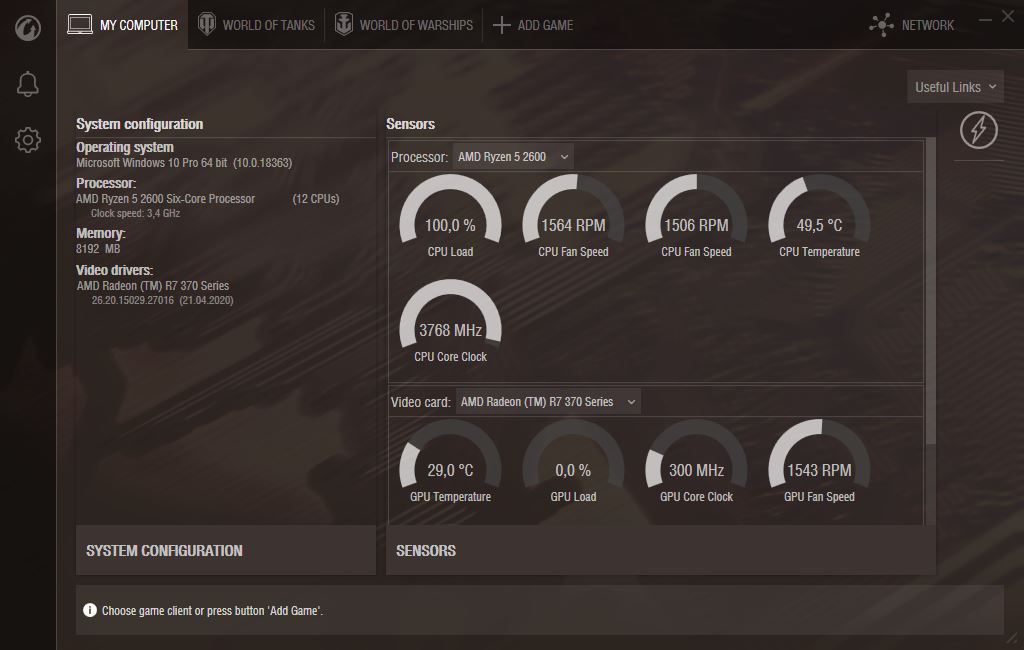
Task: Click 'AMD Radeon (TM) R7 370 Series' driver text
Action: (x=153, y=285)
